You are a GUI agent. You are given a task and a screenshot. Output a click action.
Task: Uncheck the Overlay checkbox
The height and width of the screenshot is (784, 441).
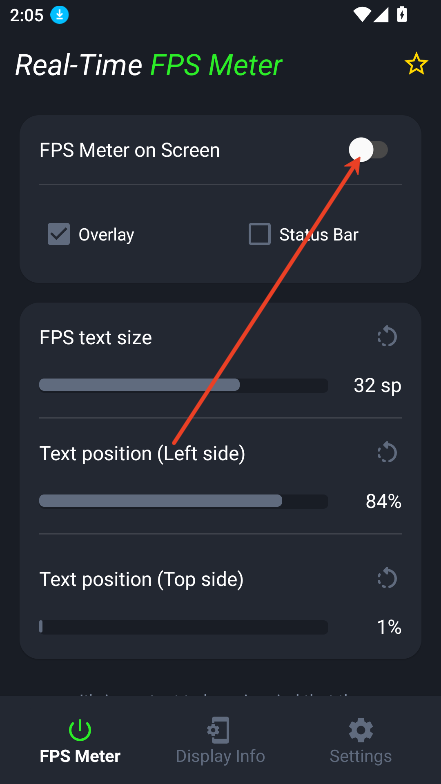[59, 234]
